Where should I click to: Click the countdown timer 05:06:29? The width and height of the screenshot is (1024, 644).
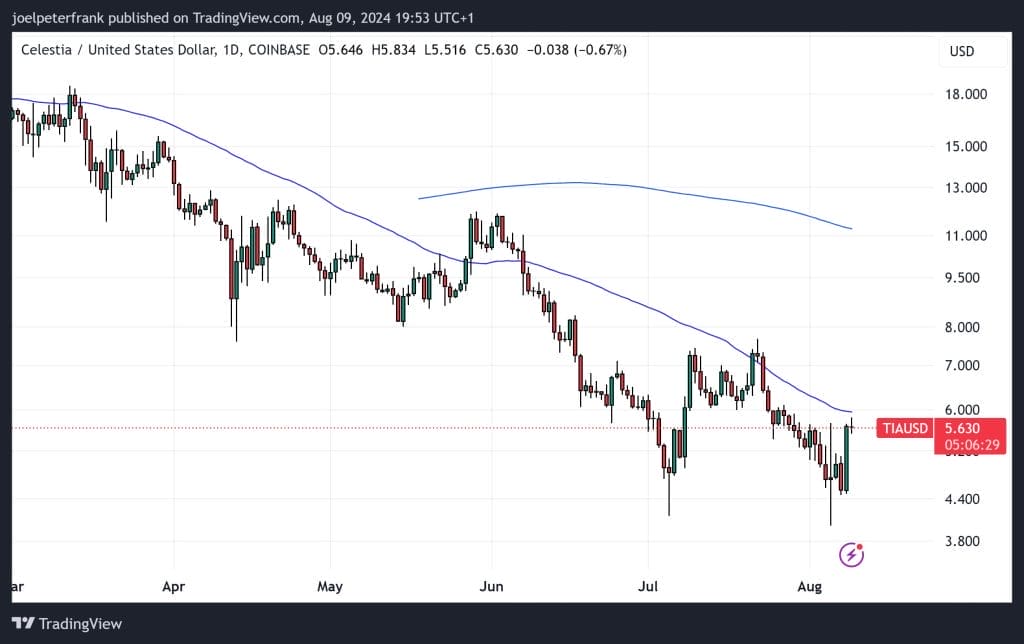pyautogui.click(x=971, y=445)
